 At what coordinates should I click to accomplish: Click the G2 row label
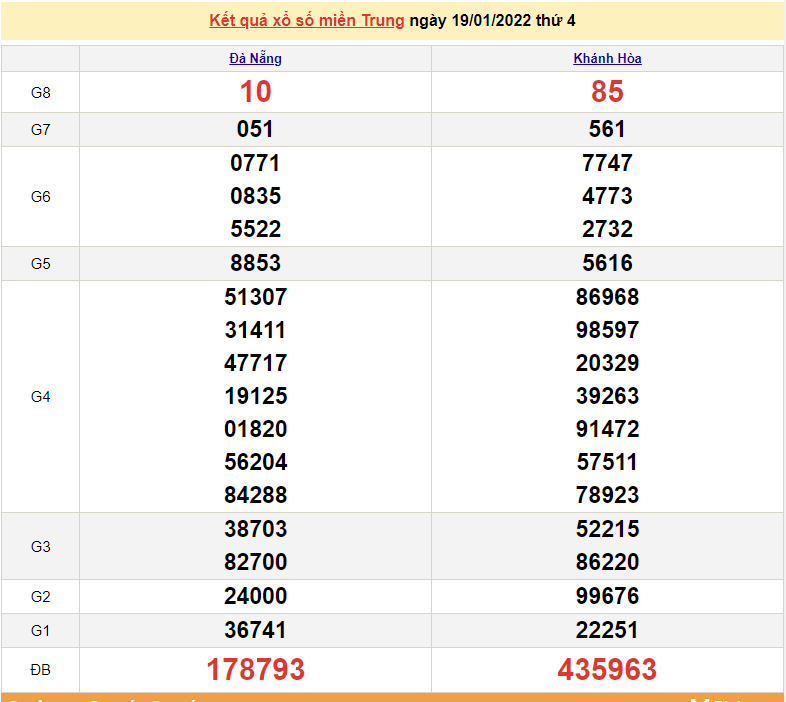pyautogui.click(x=41, y=597)
